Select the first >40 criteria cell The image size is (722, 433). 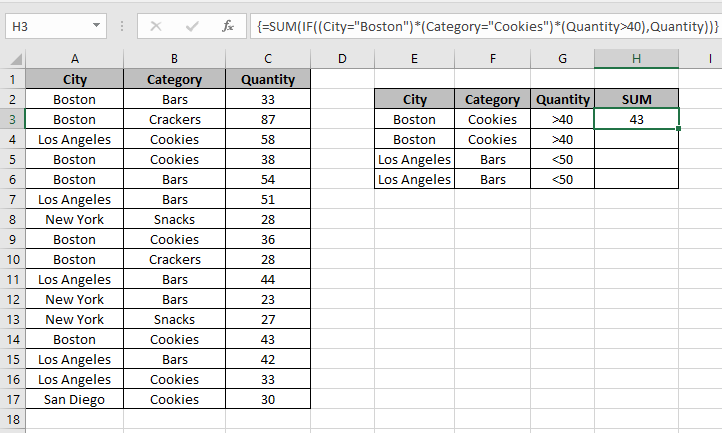coord(563,119)
